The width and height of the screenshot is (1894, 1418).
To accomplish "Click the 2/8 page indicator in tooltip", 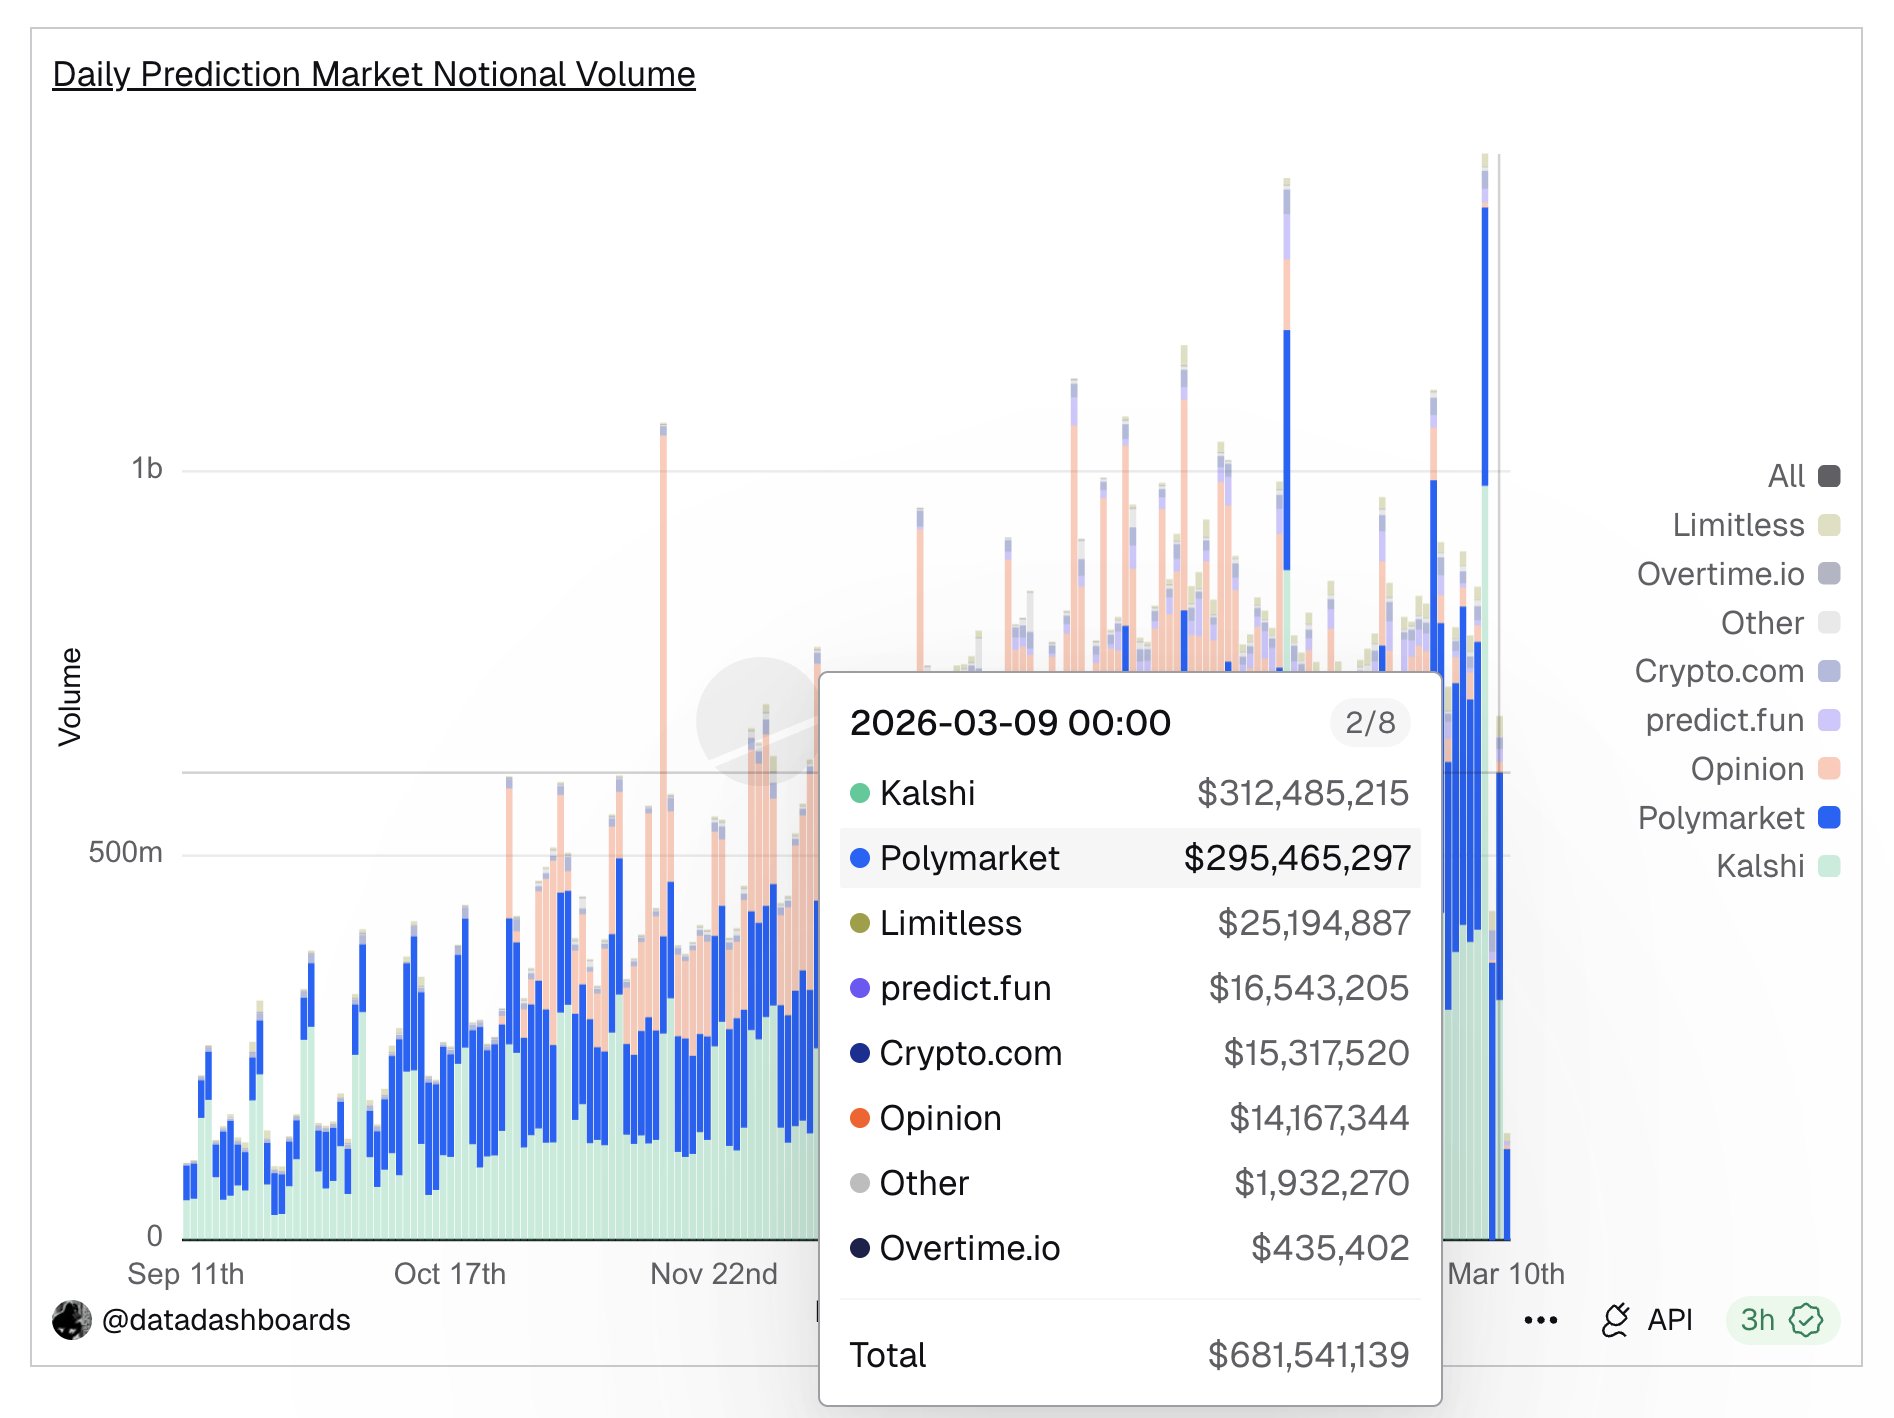I will click(x=1369, y=723).
